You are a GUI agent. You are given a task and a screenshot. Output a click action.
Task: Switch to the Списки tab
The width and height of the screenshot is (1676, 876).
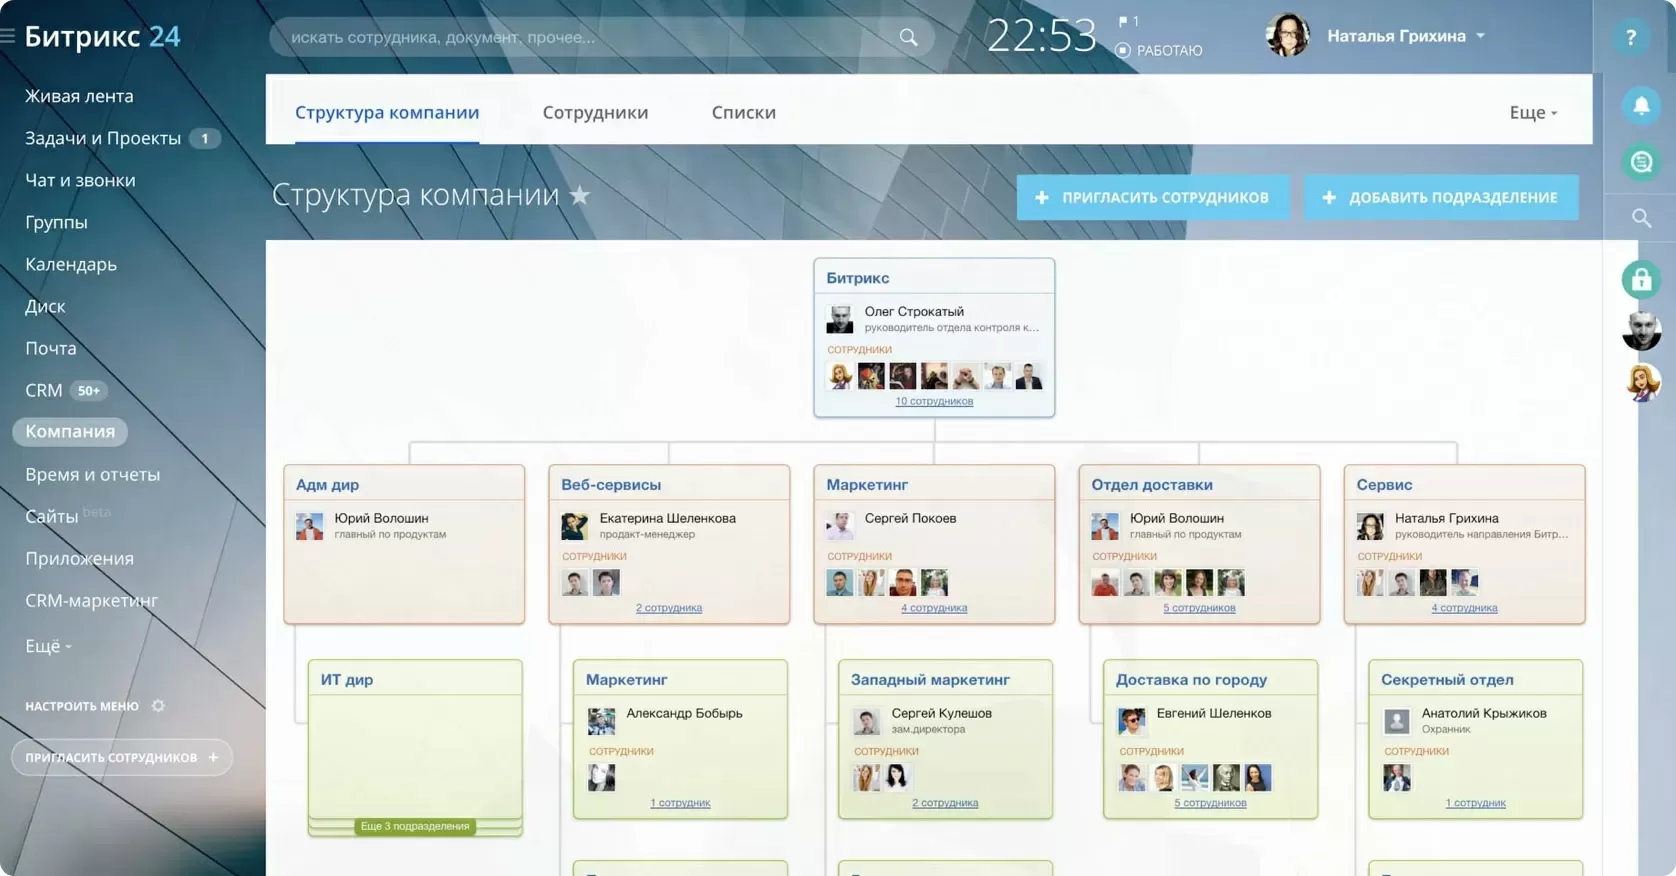point(744,112)
